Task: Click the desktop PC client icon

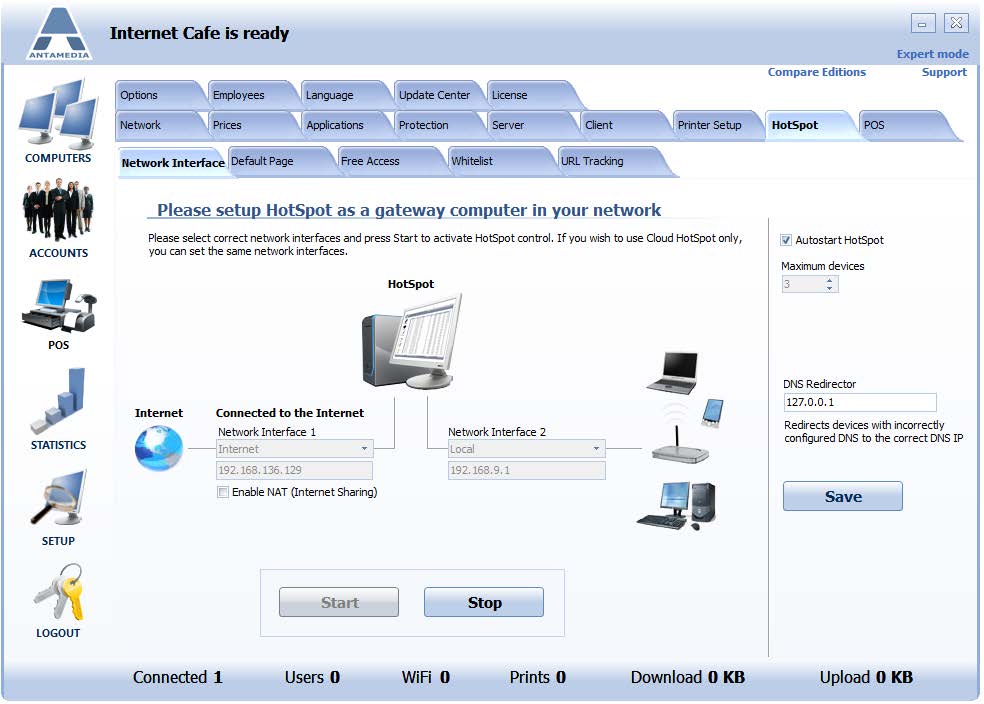Action: 677,506
